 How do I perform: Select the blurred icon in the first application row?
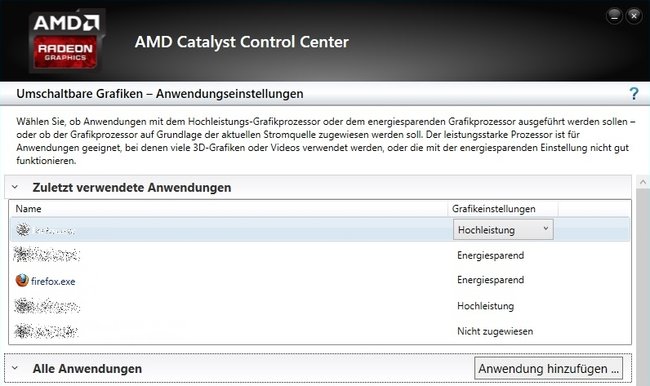click(23, 229)
